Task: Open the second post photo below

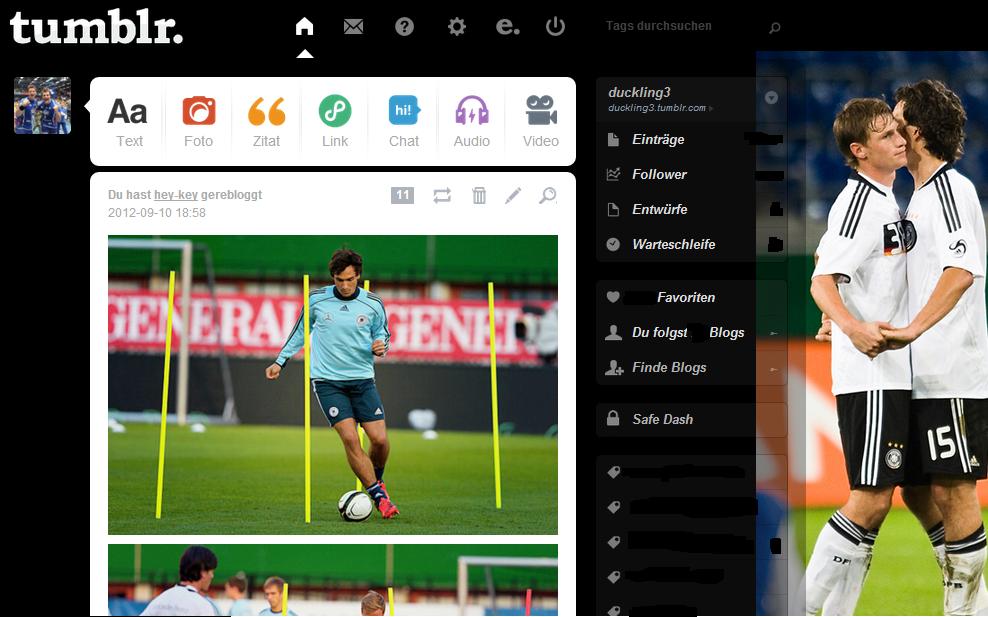Action: coord(333,580)
